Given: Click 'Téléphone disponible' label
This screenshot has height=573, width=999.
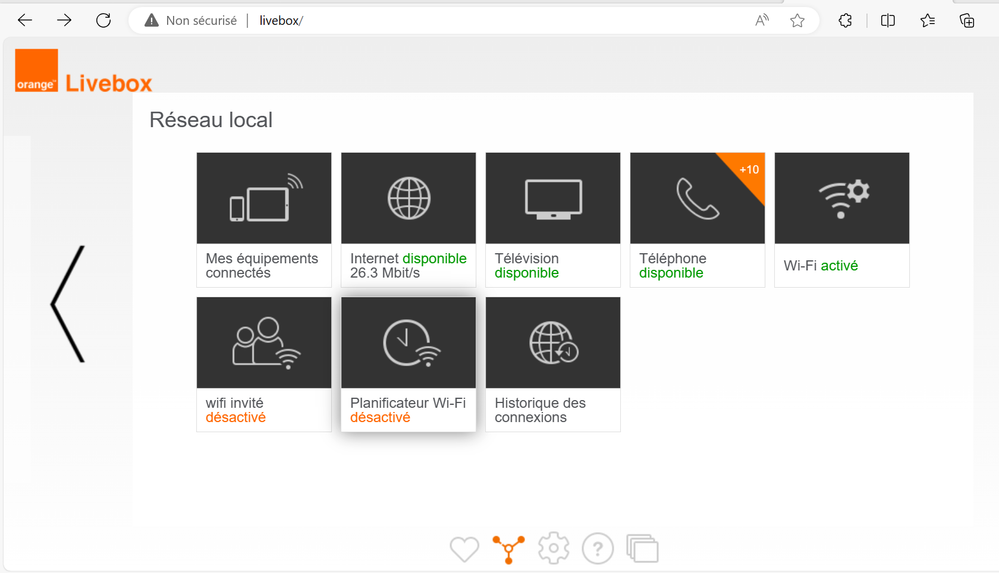Looking at the screenshot, I should [673, 266].
